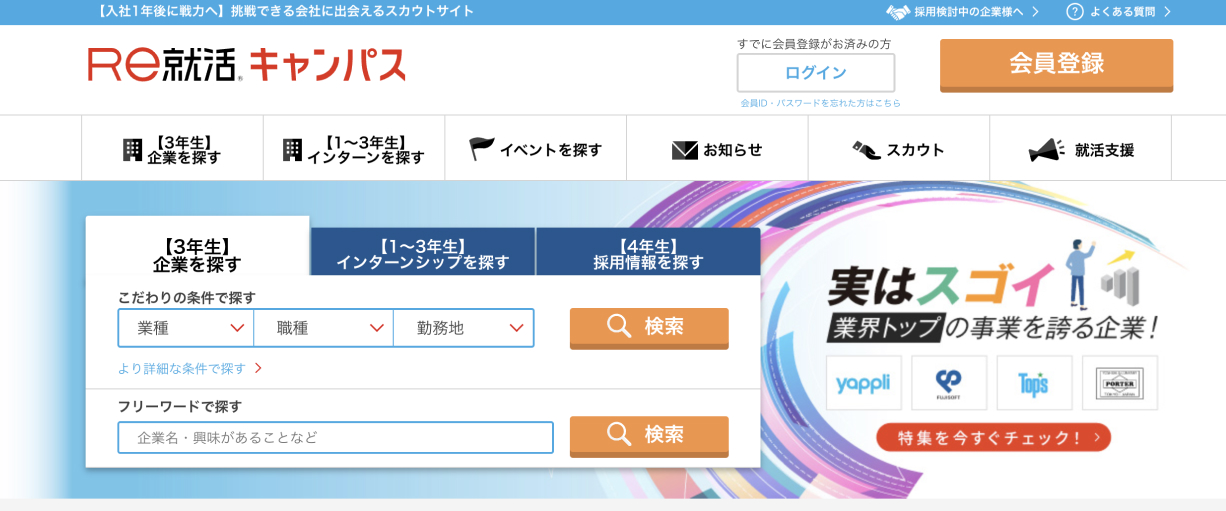The image size is (1226, 511).
Task: Open the 職種 dropdown
Action: point(323,328)
